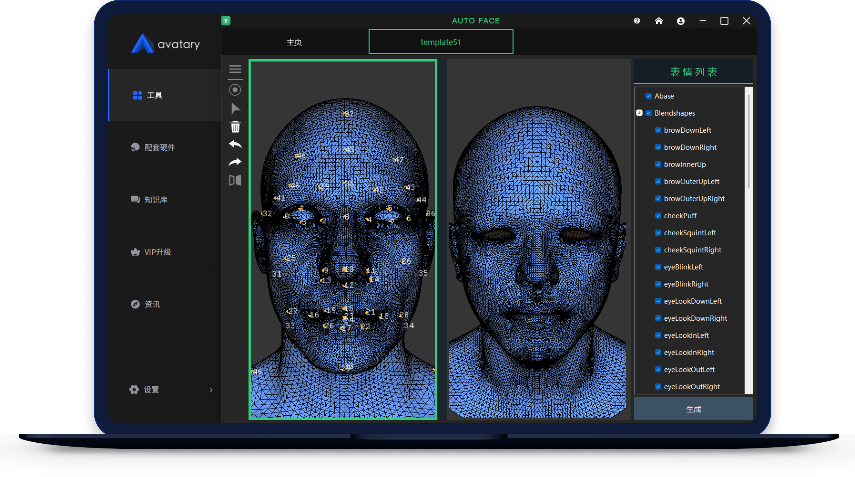Viewport: 855px width, 477px height.
Task: Toggle the cheekSquintLeft checkbox
Action: coord(658,233)
